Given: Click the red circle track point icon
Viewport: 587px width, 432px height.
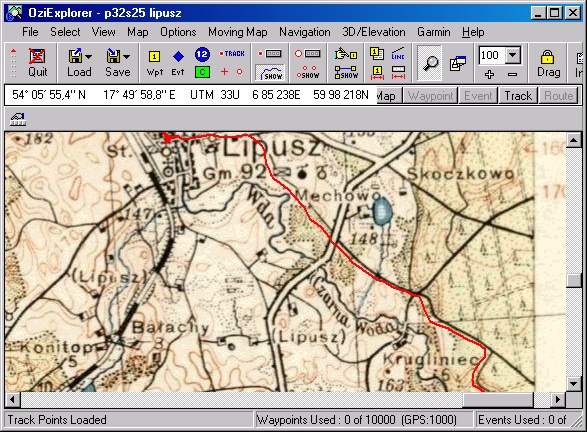Looking at the screenshot, I should (239, 71).
